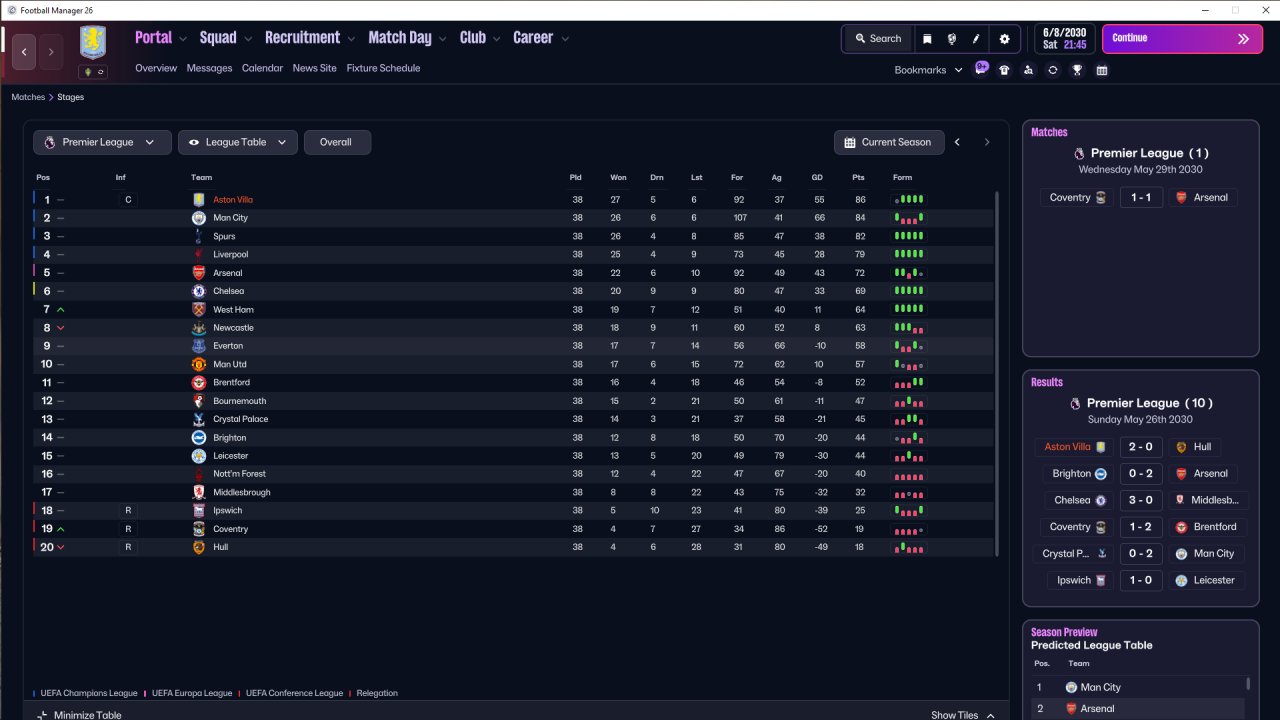The image size is (1280, 720).
Task: Switch to the Fixture Schedule sub-tab
Action: (x=383, y=68)
